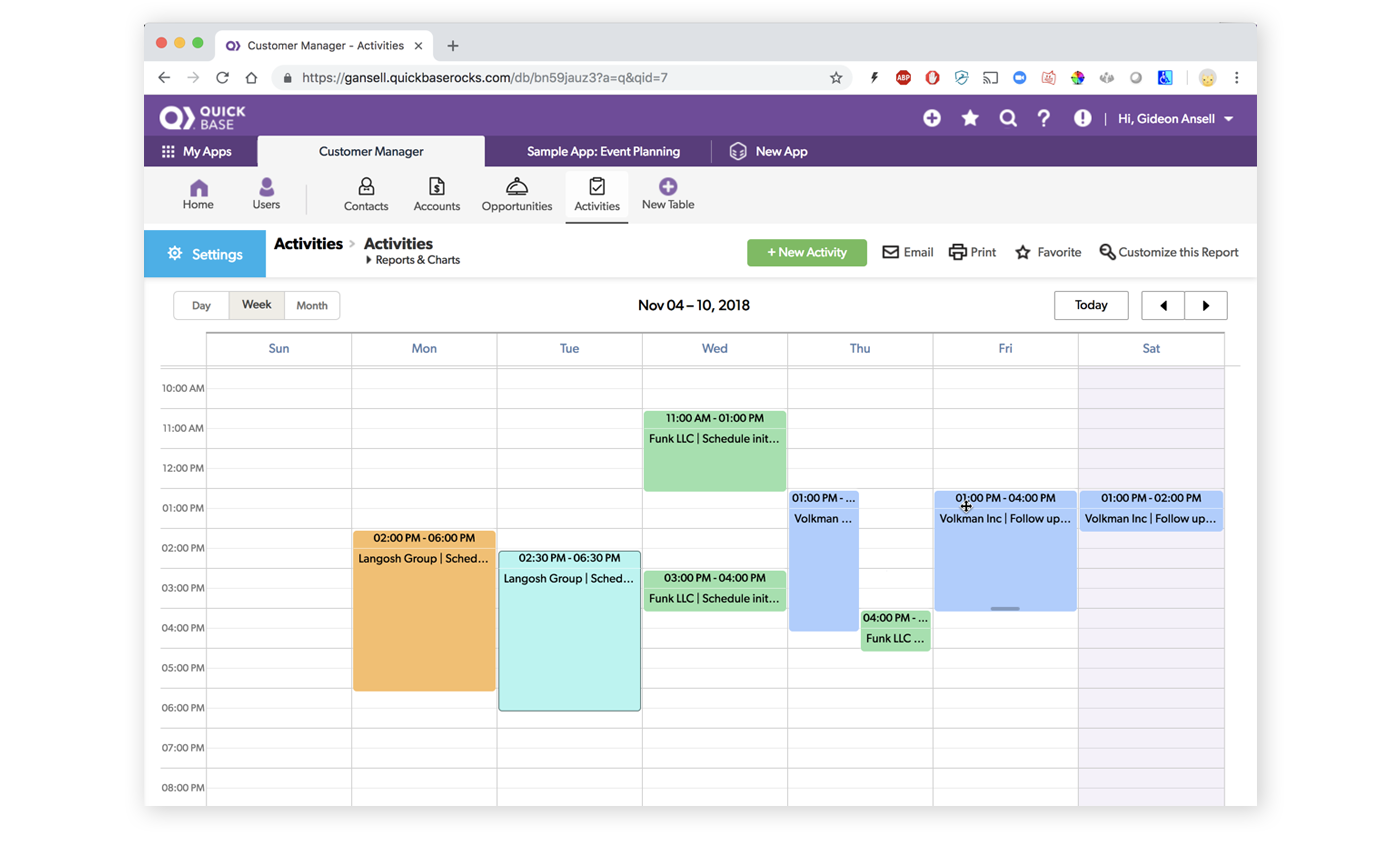Click the Quick Base logo
Viewport: 1400px width, 852px height.
click(201, 117)
